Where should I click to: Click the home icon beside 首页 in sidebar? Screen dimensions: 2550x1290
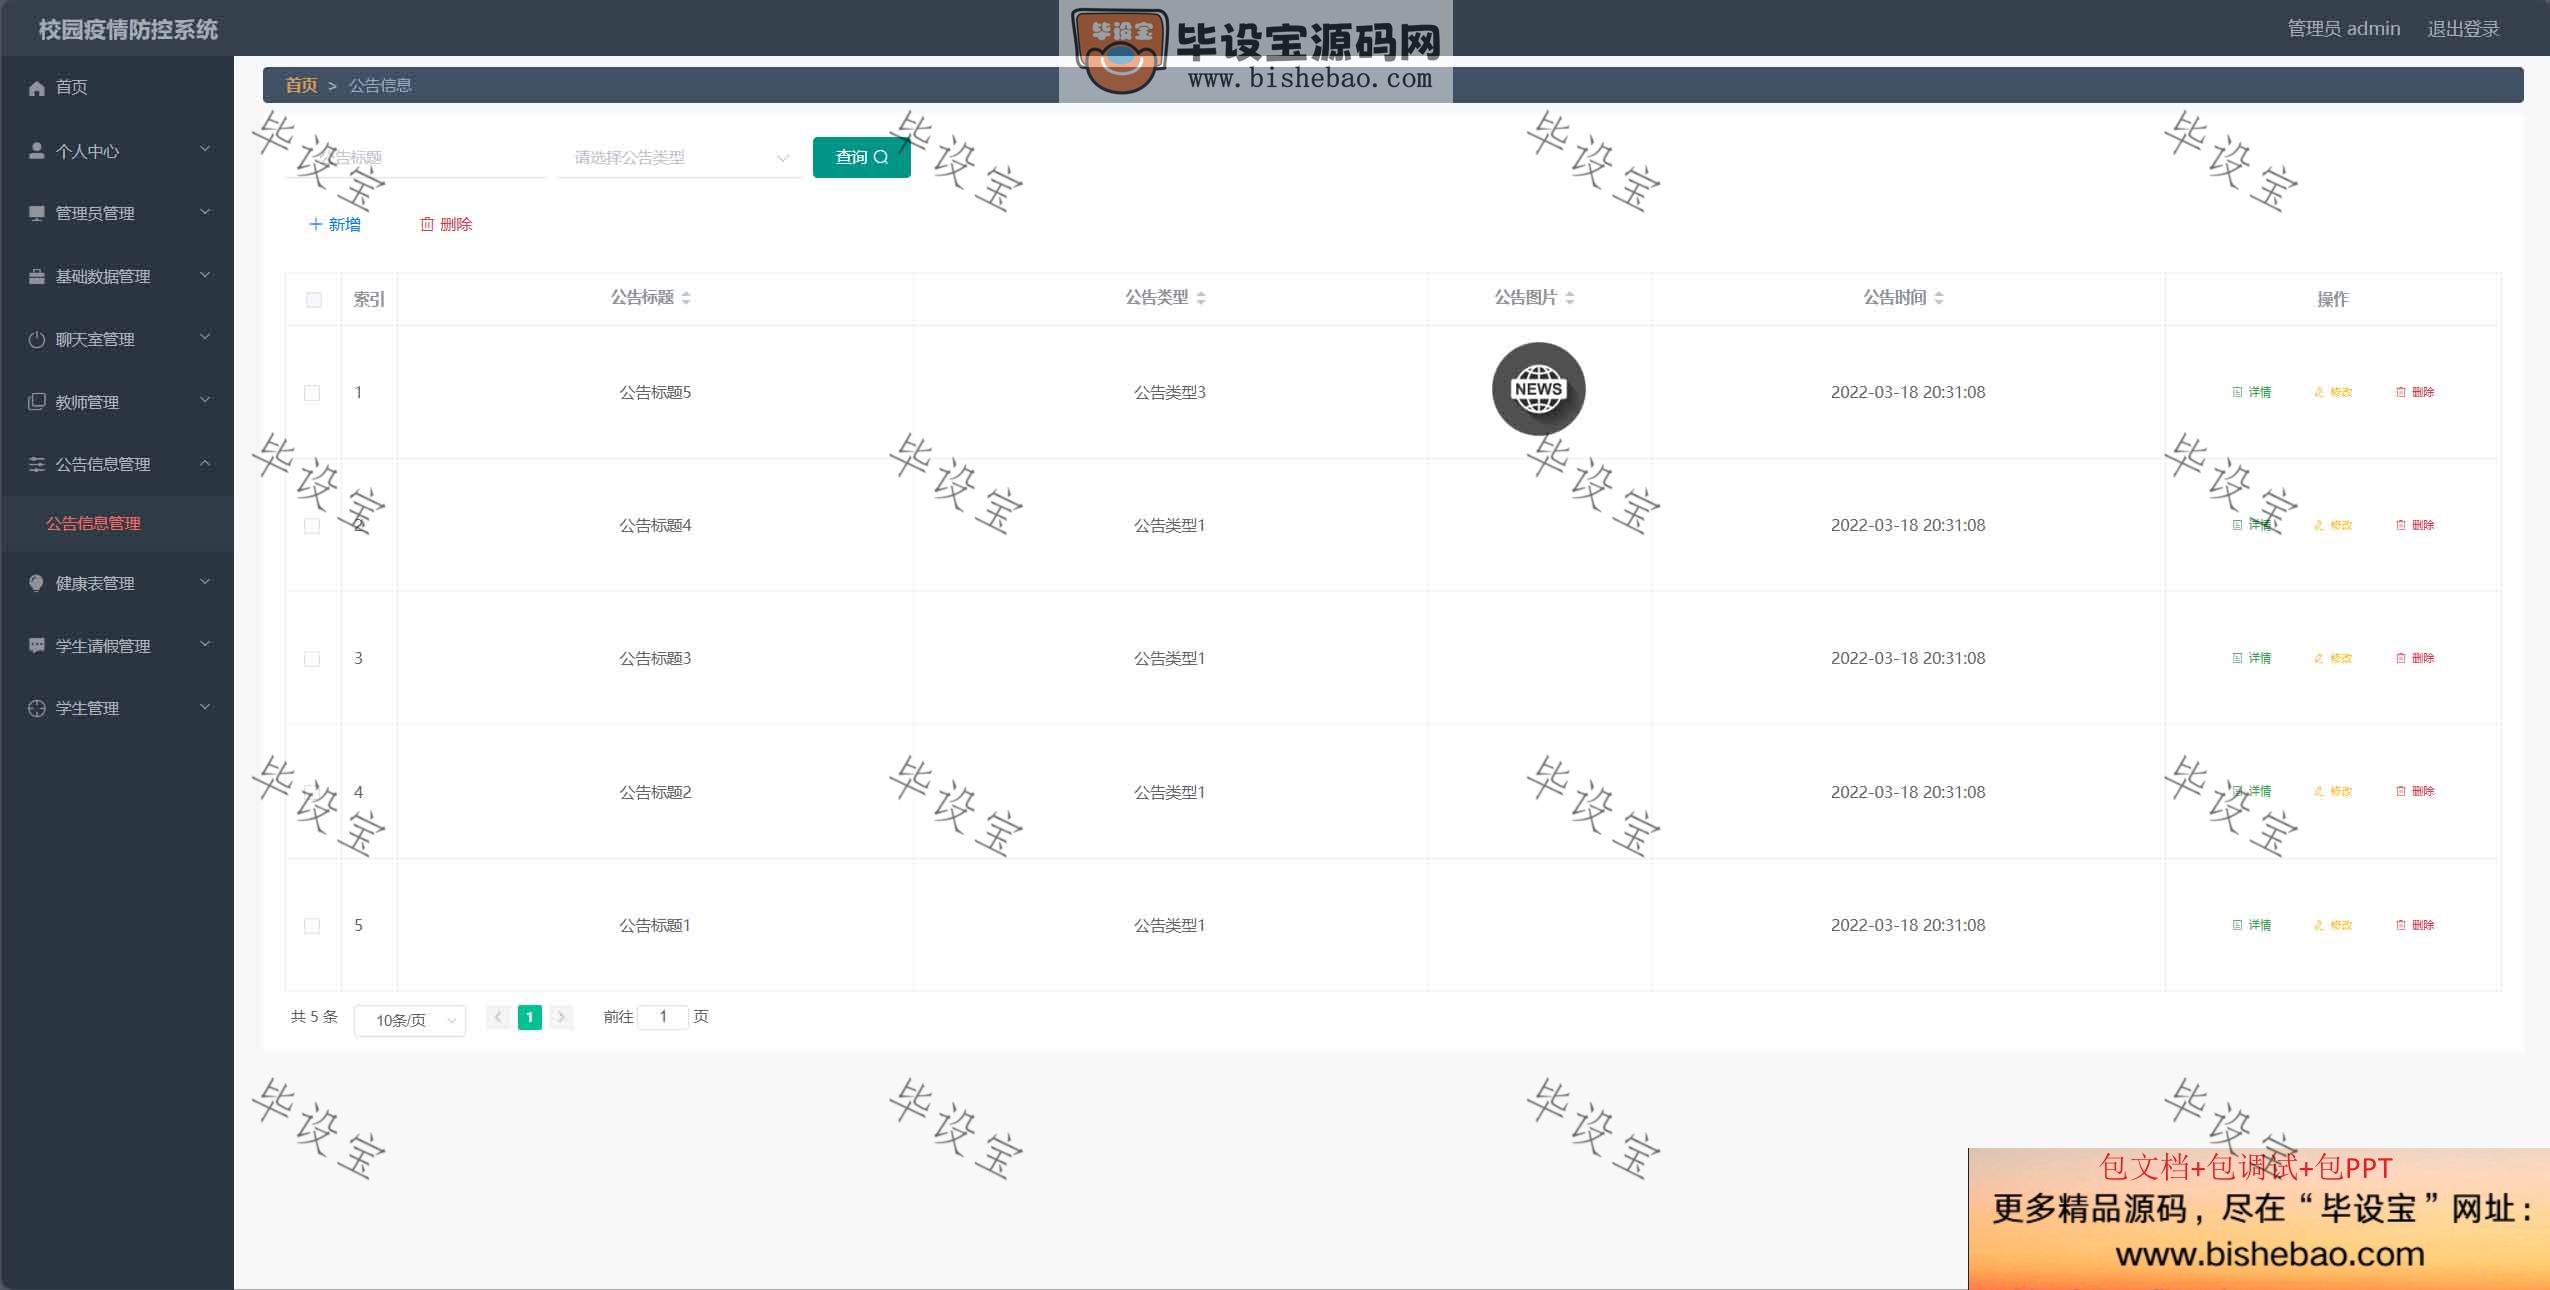37,88
